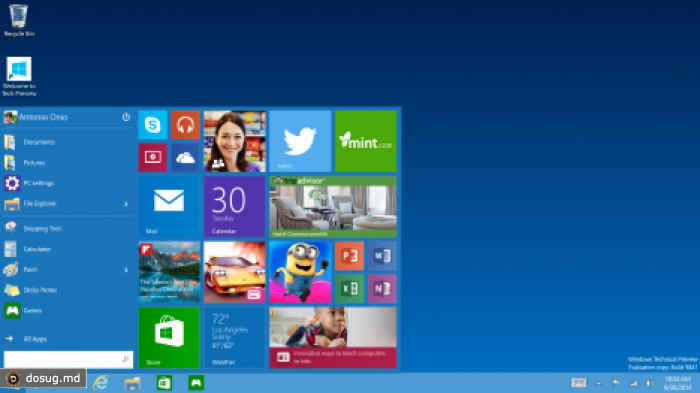The width and height of the screenshot is (700, 393).
Task: Launch OneNote from its tile
Action: point(382,288)
